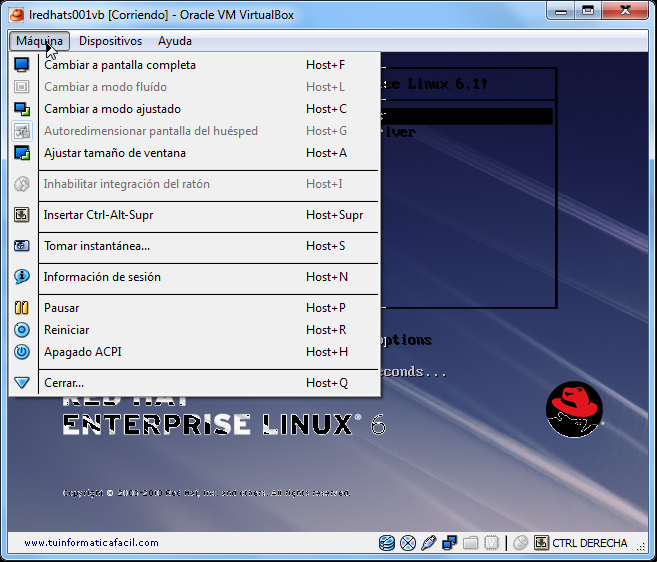Click the blue reset icon beside Reiniciar
Screen dimensions: 657x562
[22, 330]
